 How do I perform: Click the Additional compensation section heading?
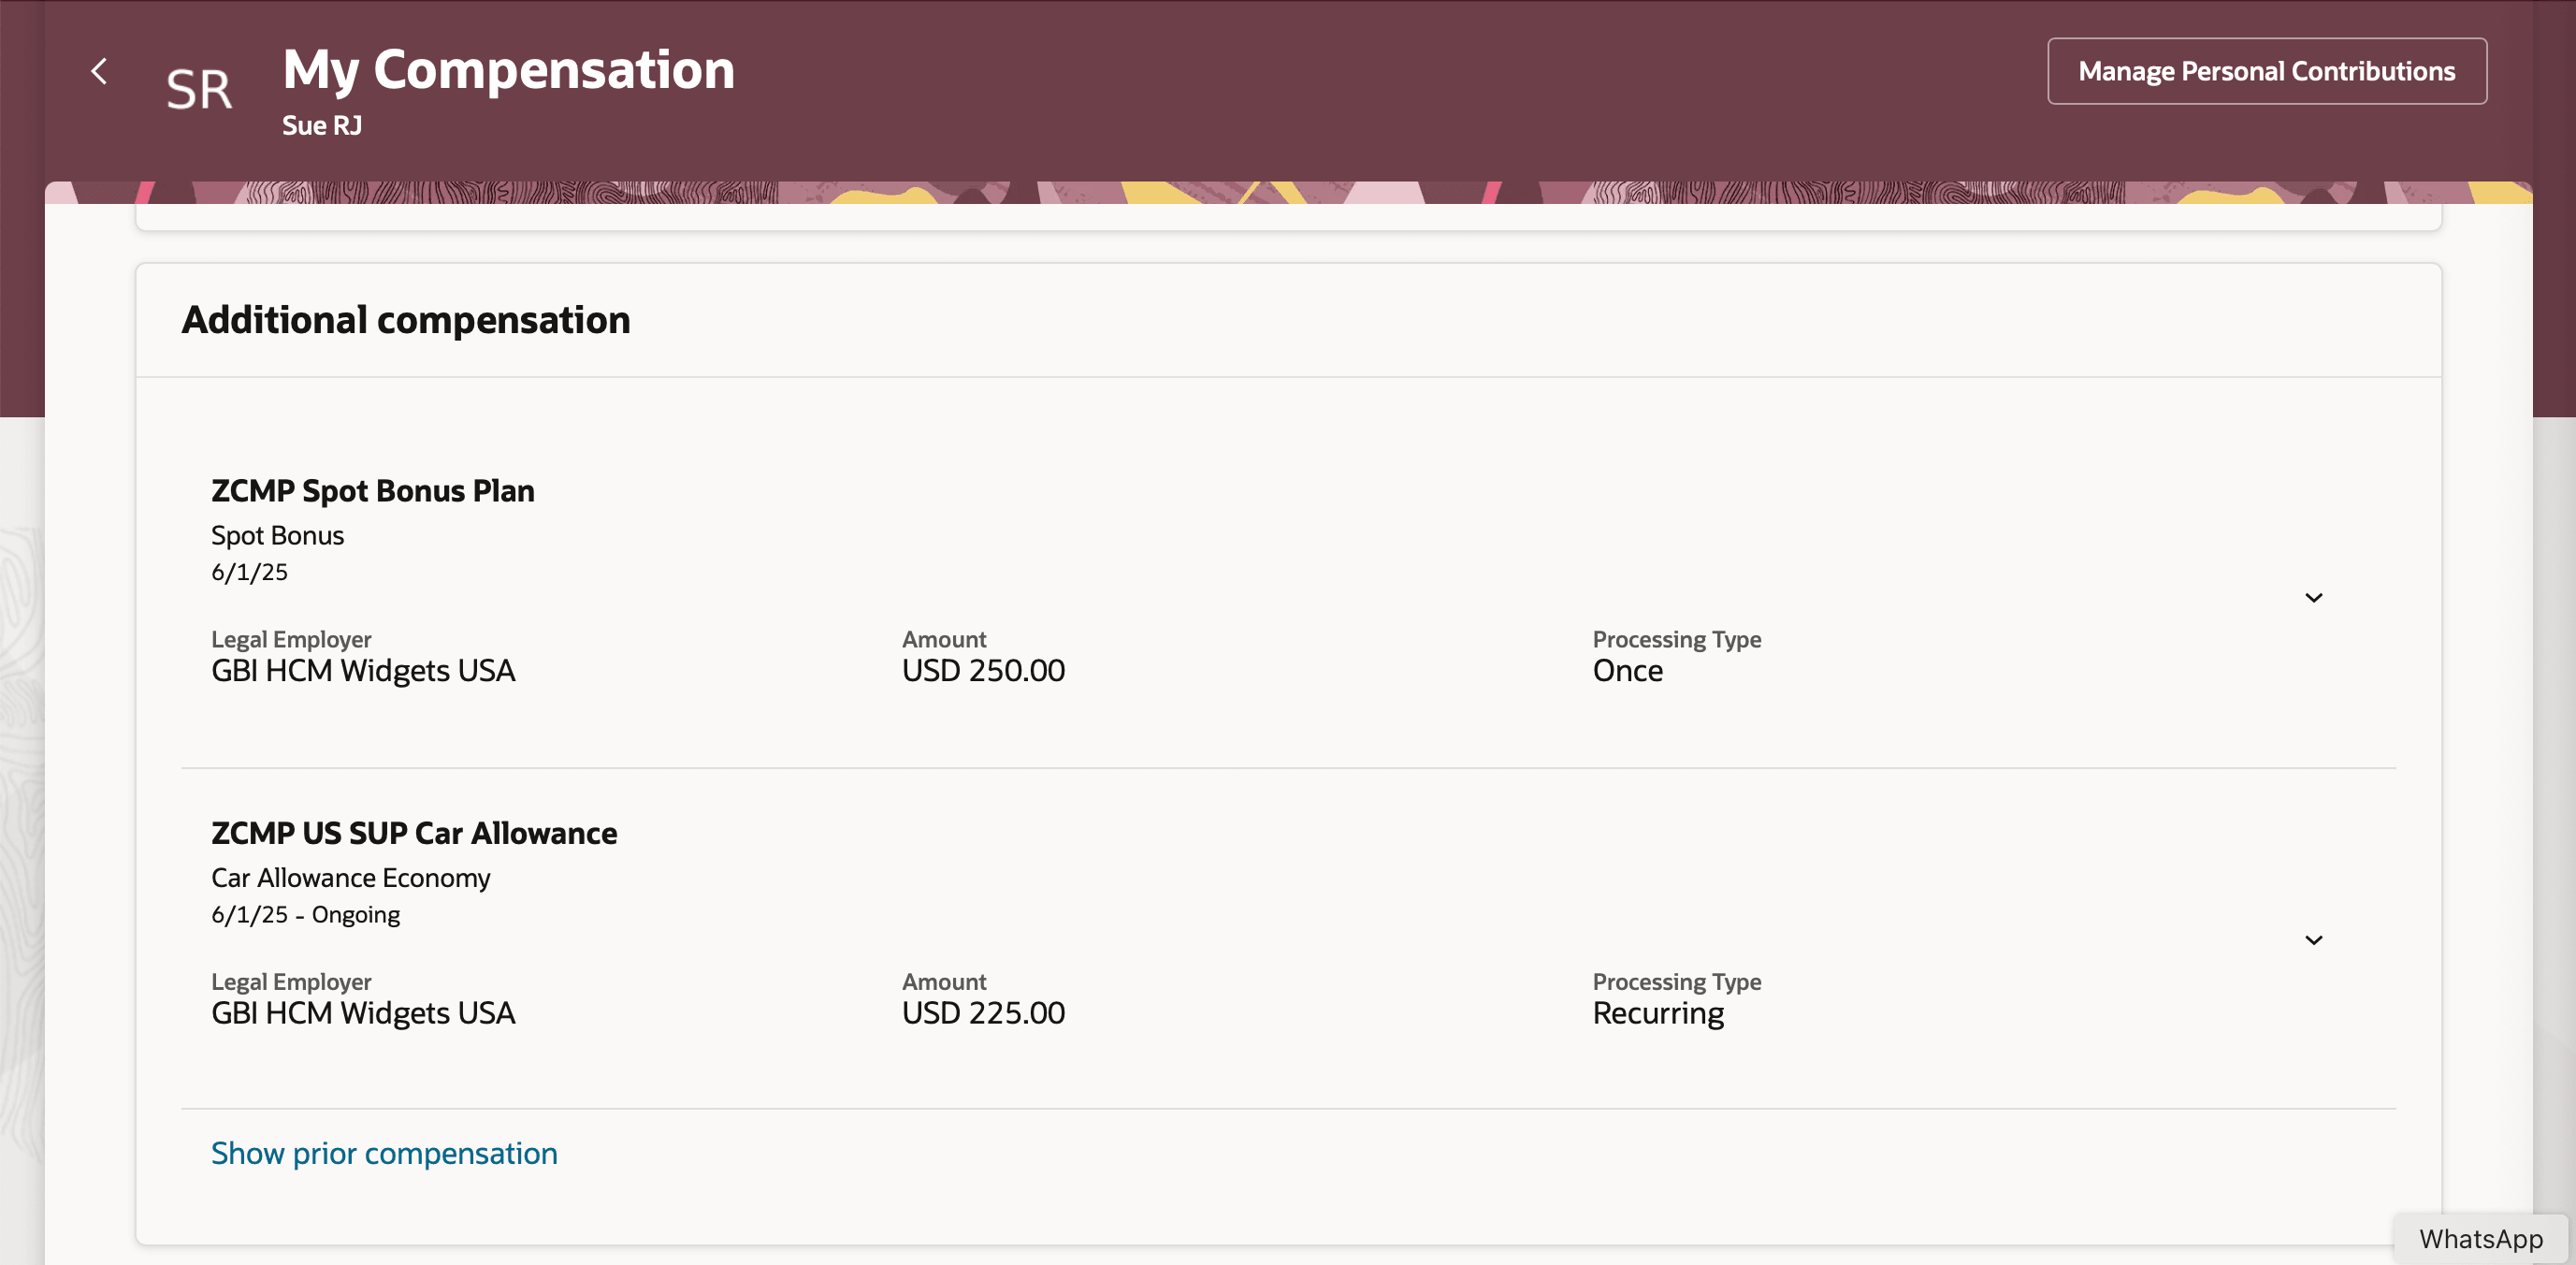pyautogui.click(x=405, y=319)
